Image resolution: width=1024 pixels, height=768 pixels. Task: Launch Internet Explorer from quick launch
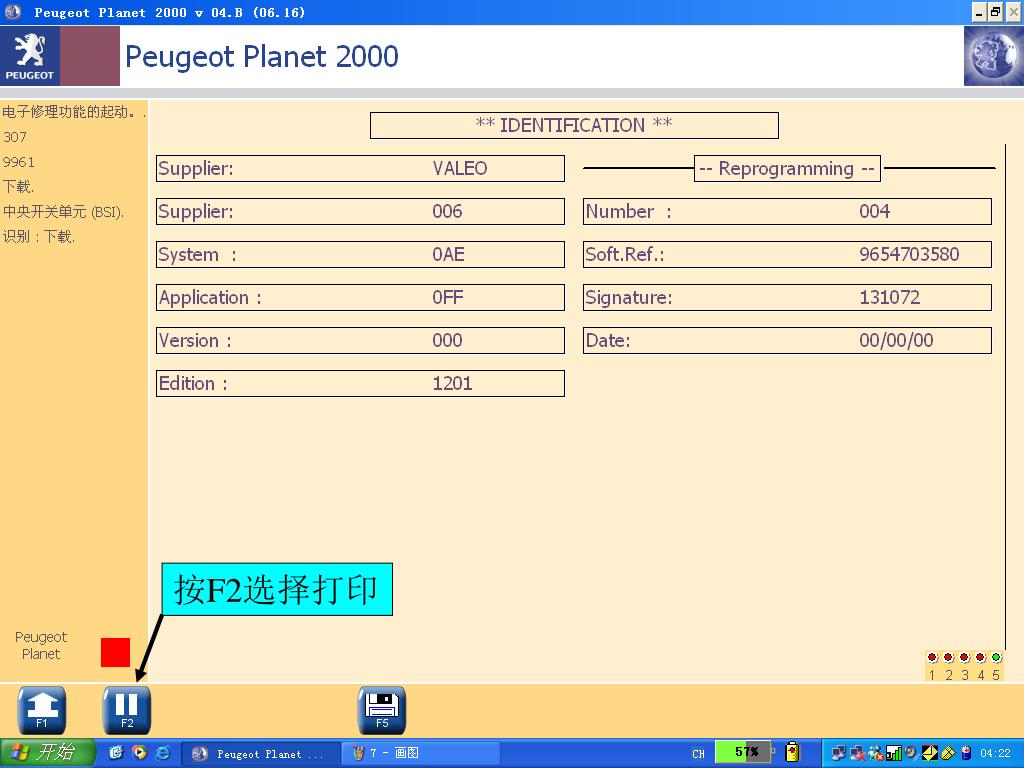tap(163, 753)
